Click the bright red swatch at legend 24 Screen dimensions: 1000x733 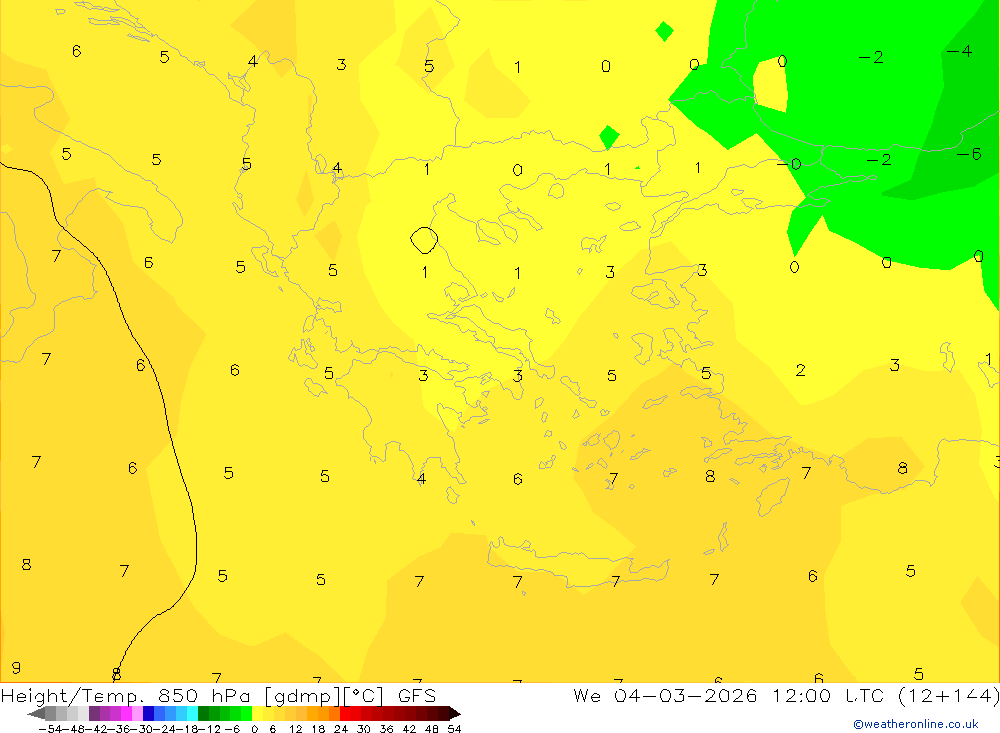[x=345, y=713]
